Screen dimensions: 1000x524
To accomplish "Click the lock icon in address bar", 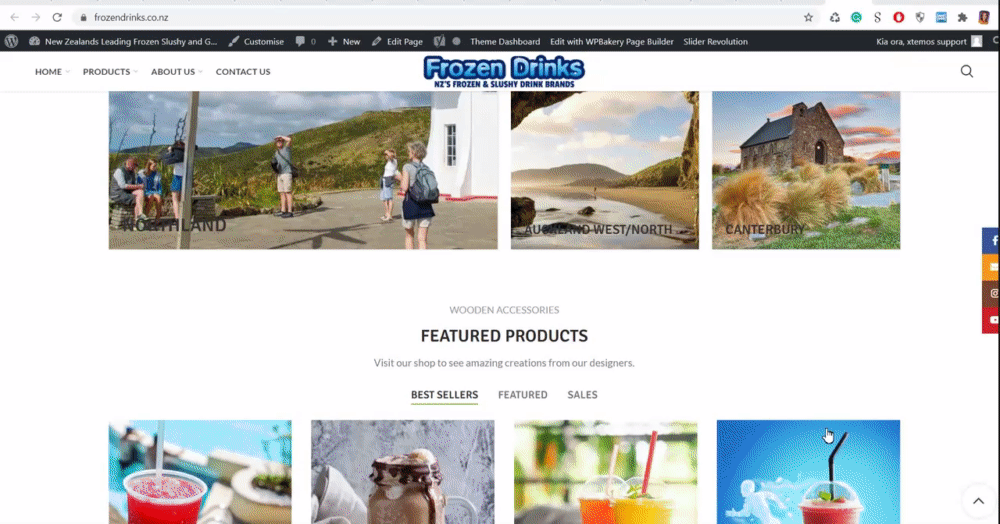I will tap(83, 17).
